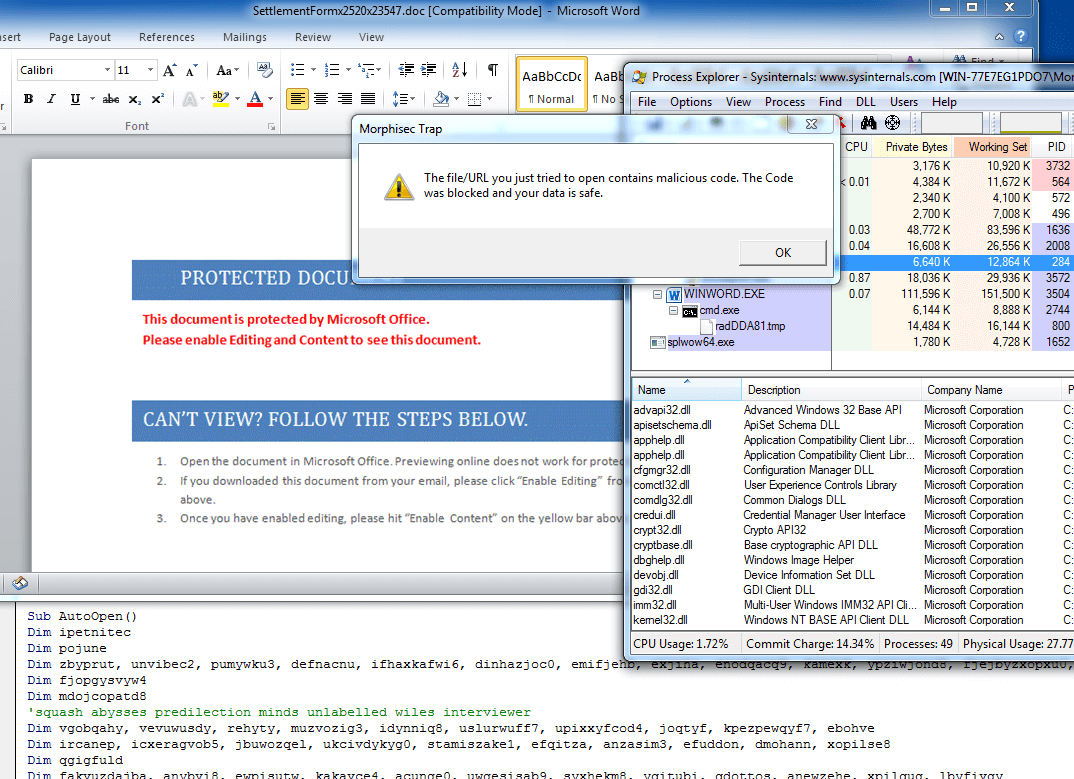Apply paragraph shading with paint bucket
Screen dimensions: 1074x779
coord(441,99)
